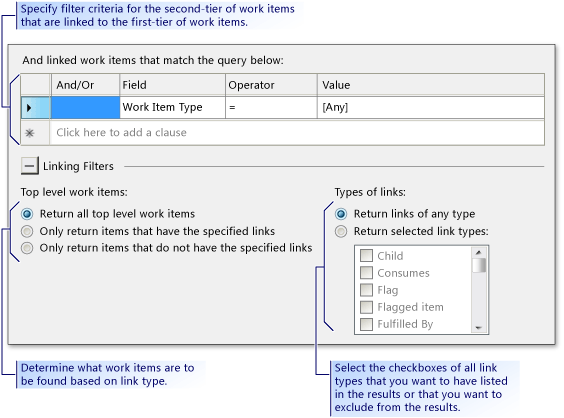Open the [Any] Value cell
The height and width of the screenshot is (418, 564).
[431, 108]
